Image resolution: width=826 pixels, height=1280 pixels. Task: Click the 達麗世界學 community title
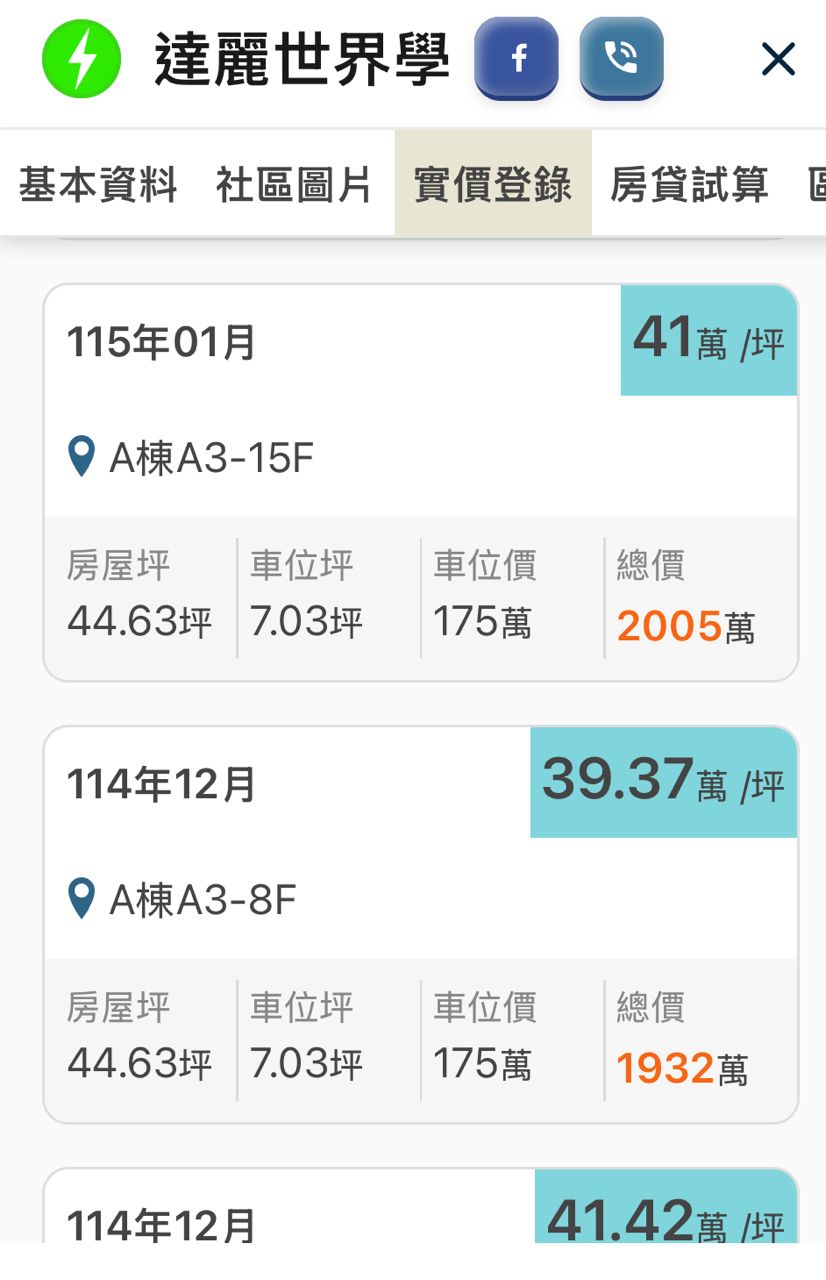[301, 60]
